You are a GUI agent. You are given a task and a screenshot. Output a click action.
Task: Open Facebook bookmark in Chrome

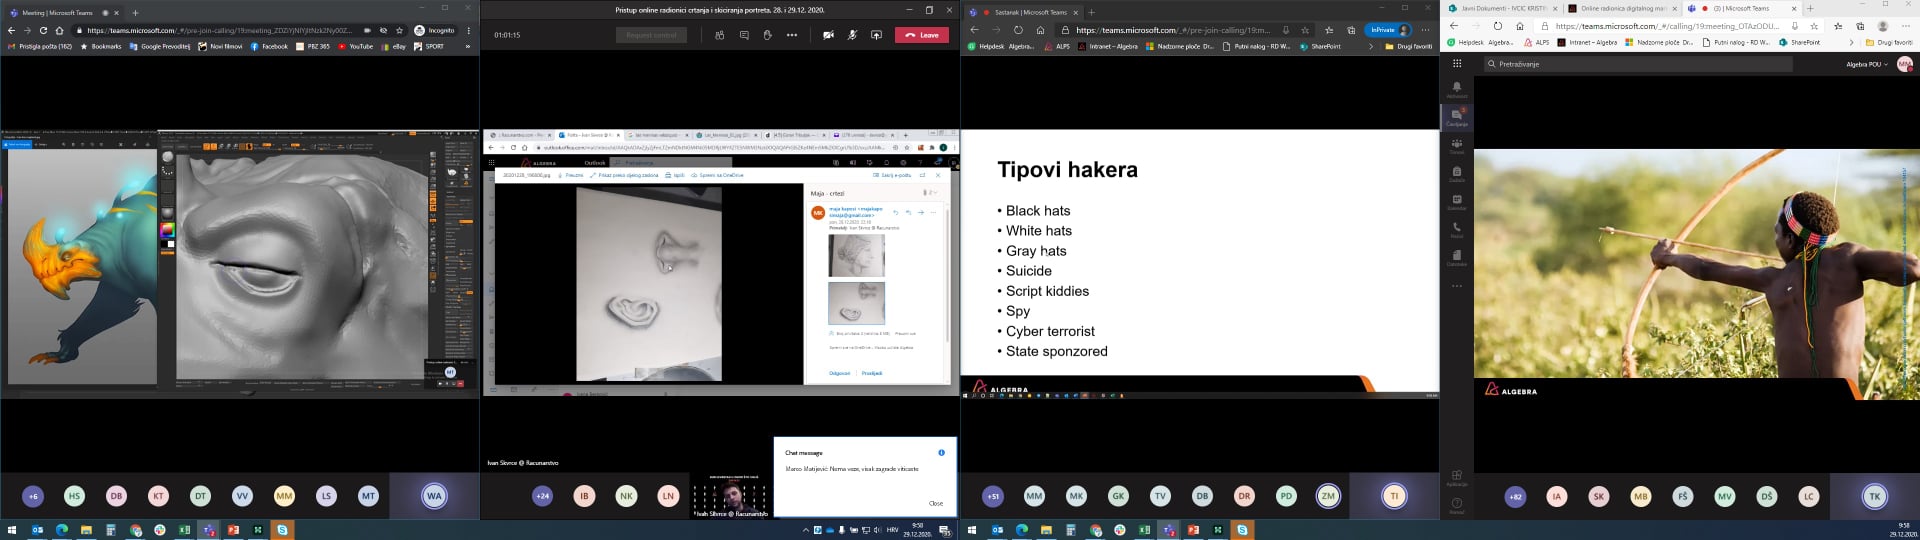point(269,46)
